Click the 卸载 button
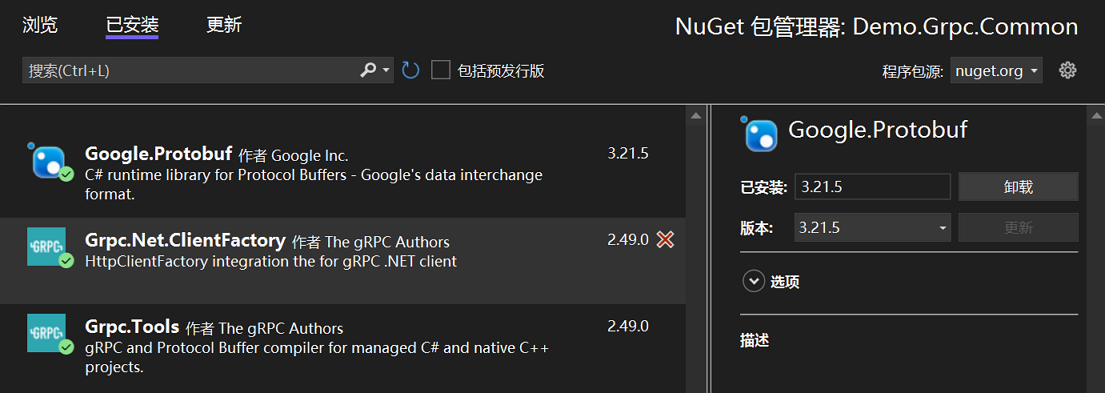The image size is (1105, 393). click(1018, 187)
